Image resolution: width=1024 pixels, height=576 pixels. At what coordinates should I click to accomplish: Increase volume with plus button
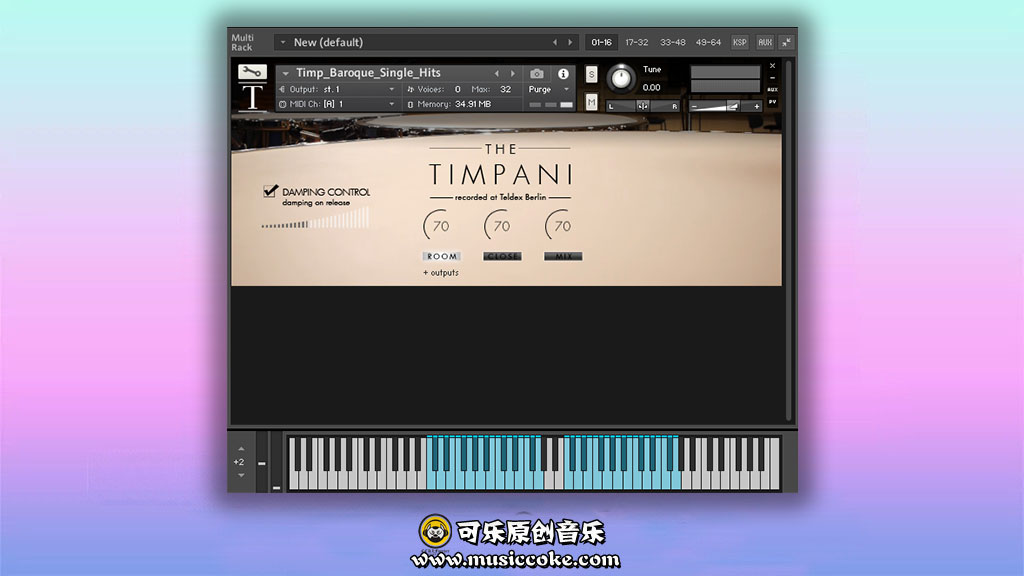pos(756,106)
